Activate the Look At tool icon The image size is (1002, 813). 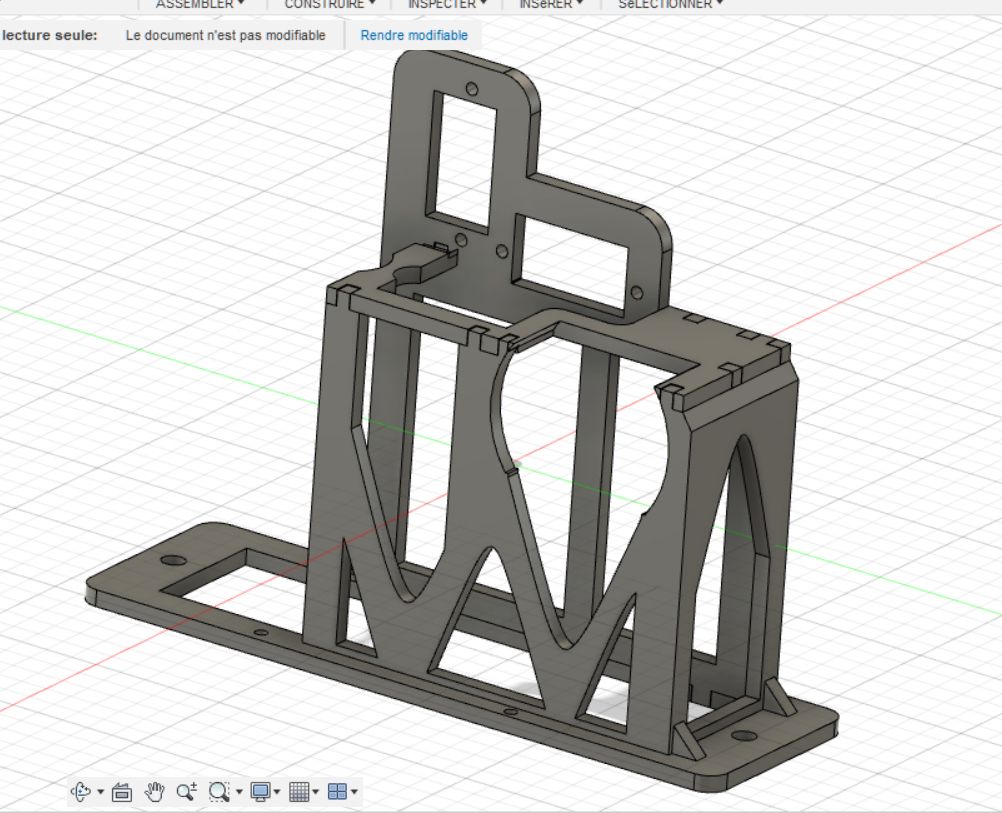tap(121, 792)
